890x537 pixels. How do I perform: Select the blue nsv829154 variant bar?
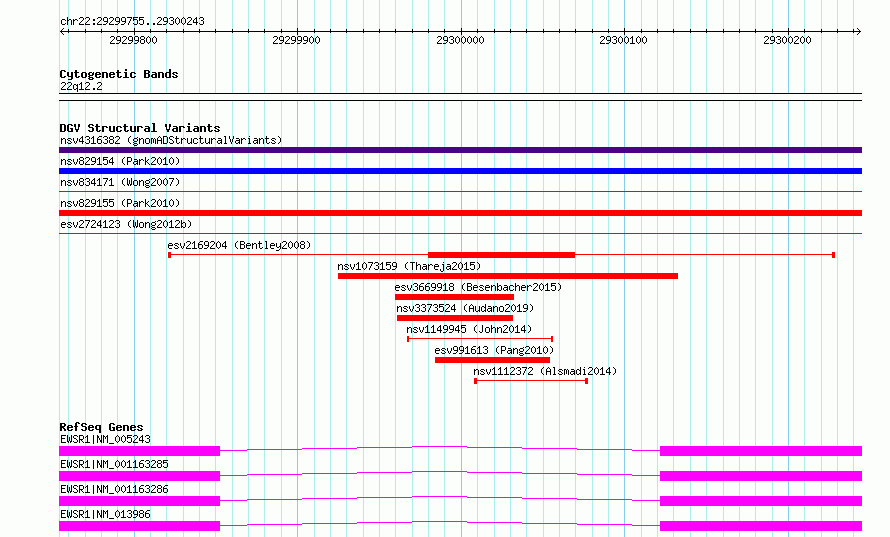tap(460, 171)
